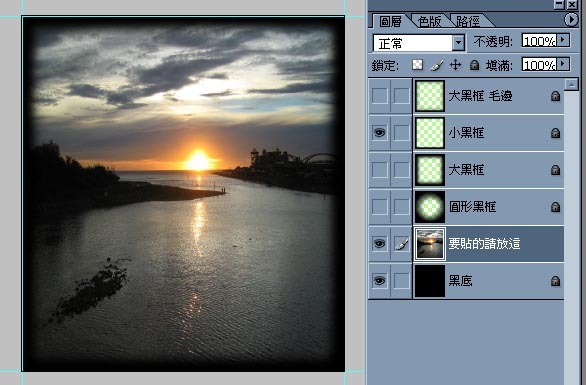The image size is (586, 385).
Task: Lock position move icon
Action: (x=455, y=65)
